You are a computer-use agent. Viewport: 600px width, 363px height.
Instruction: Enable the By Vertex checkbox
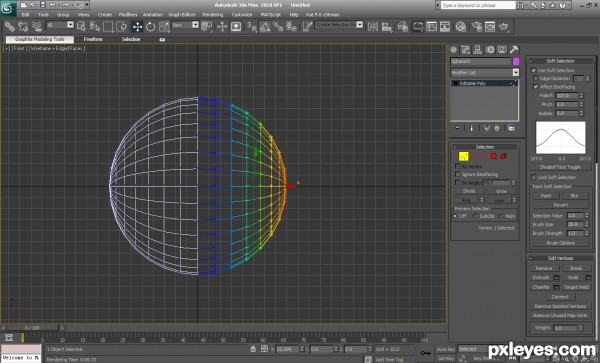click(x=458, y=166)
